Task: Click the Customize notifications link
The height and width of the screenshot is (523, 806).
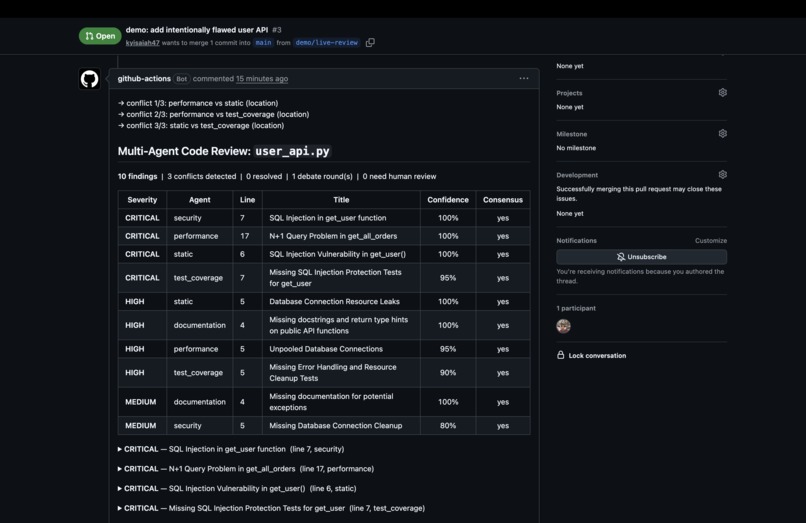Action: coord(711,241)
